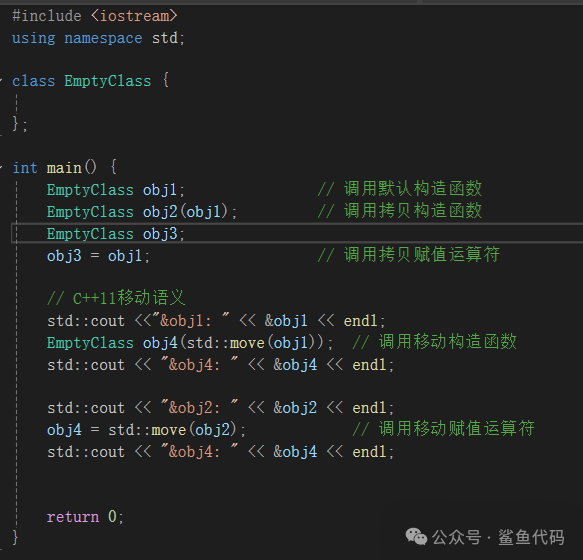The height and width of the screenshot is (560, 583).
Task: Click 'EmptyClass' in the class declaration line
Action: click(x=108, y=81)
